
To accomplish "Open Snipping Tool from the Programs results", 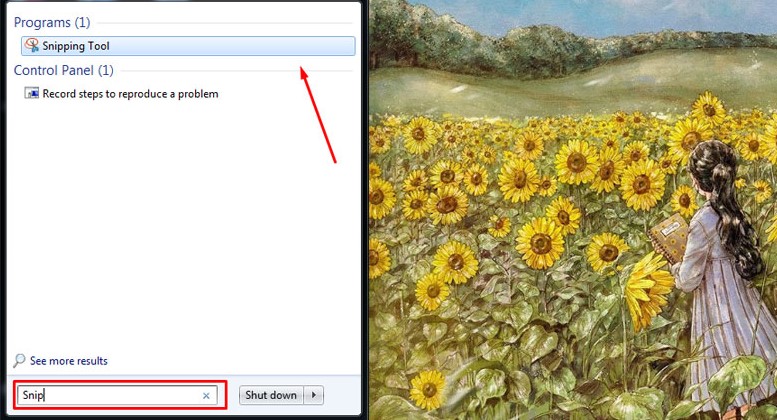I will [188, 46].
